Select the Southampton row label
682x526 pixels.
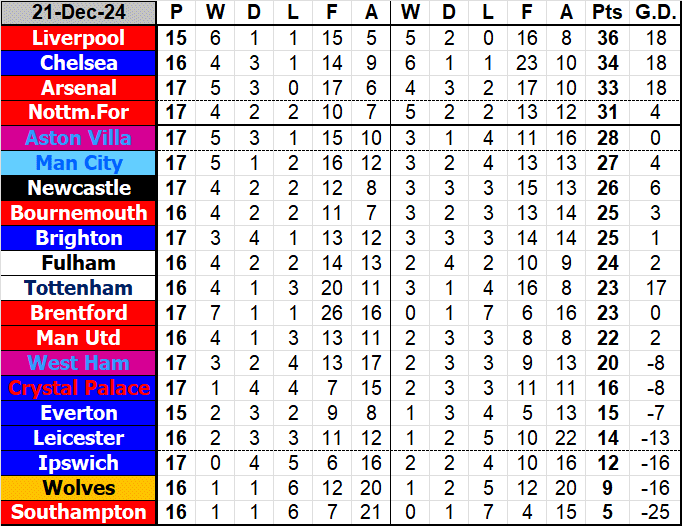[x=79, y=513]
